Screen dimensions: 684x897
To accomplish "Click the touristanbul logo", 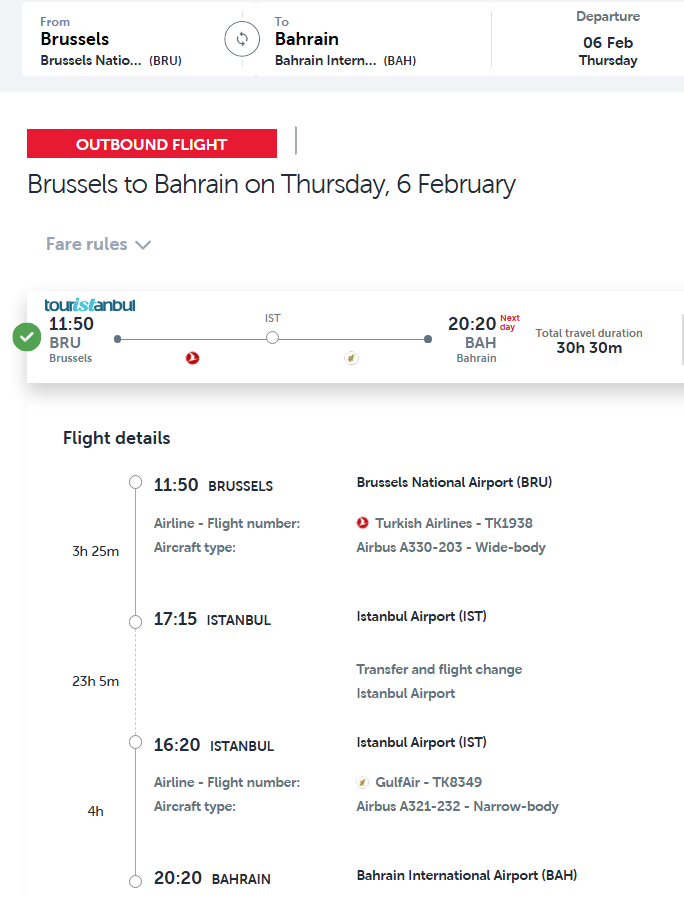I will coord(90,305).
